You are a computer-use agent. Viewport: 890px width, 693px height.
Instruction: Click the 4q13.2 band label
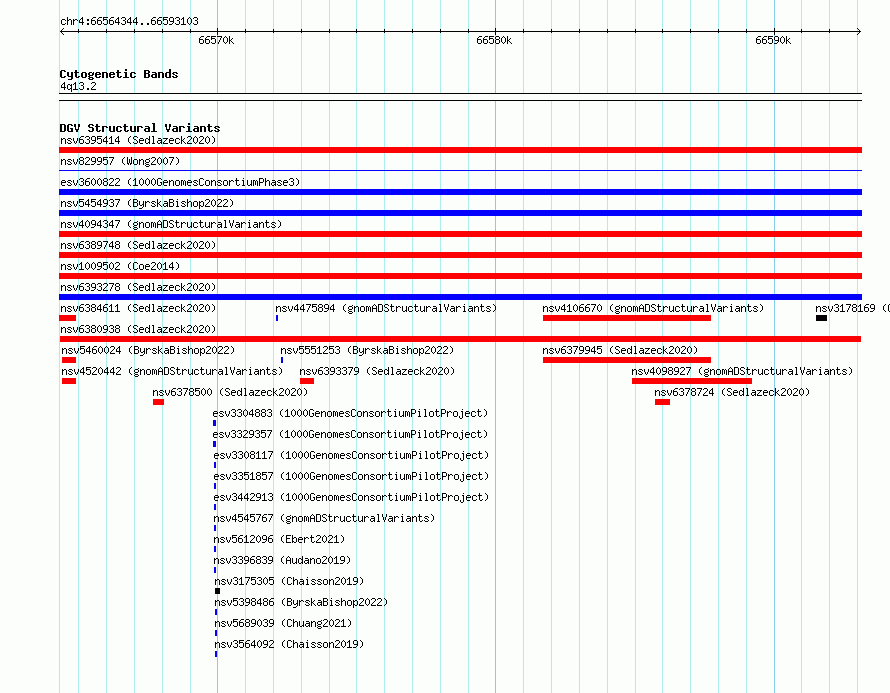click(78, 86)
